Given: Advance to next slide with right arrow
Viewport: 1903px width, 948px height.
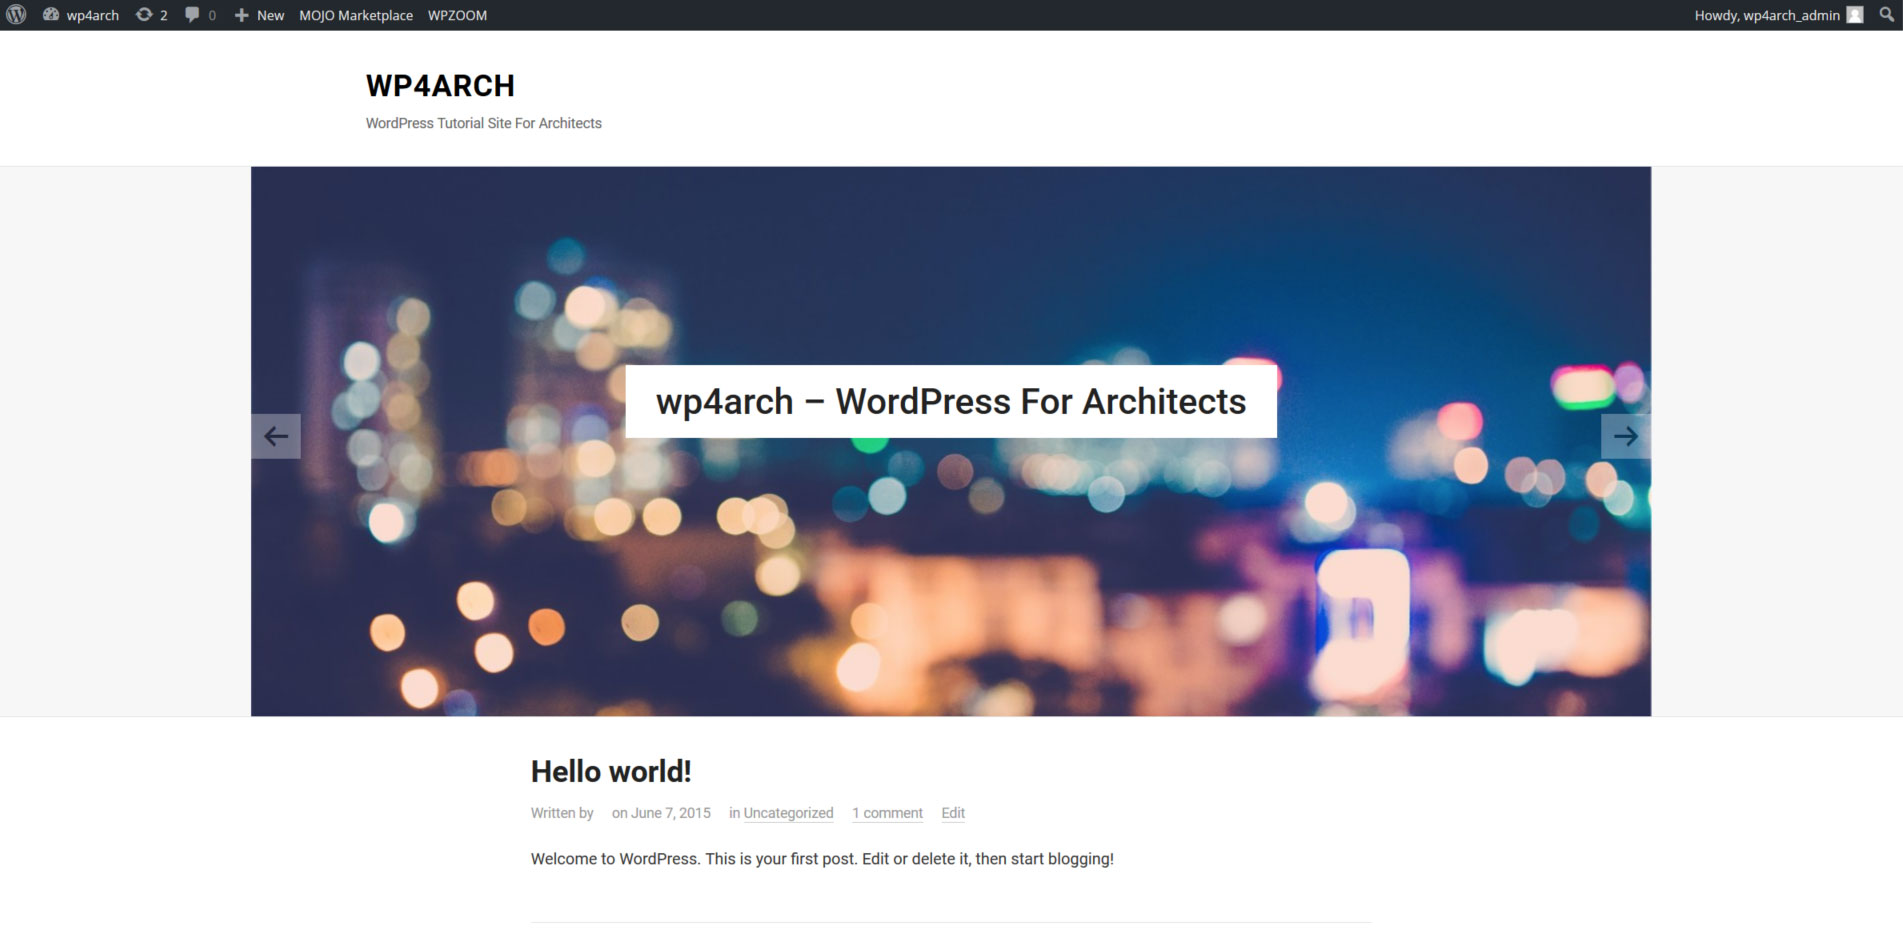Looking at the screenshot, I should click(x=1625, y=436).
